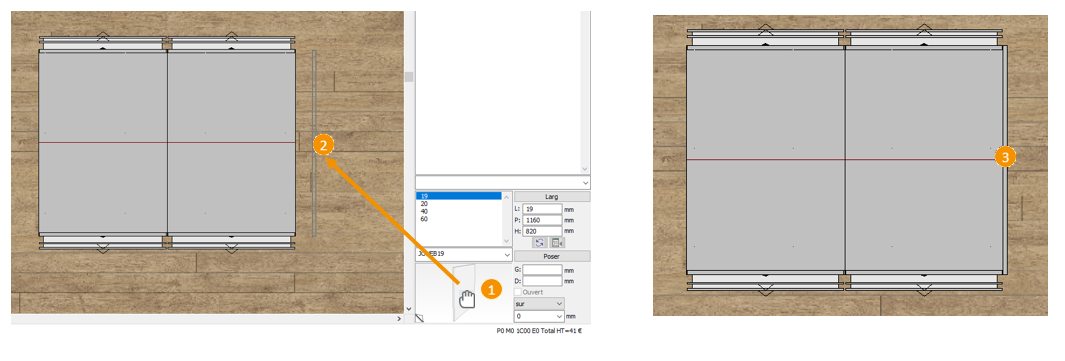The image size is (1065, 361).
Task: Open the 'sur' position dropdown
Action: 539,303
